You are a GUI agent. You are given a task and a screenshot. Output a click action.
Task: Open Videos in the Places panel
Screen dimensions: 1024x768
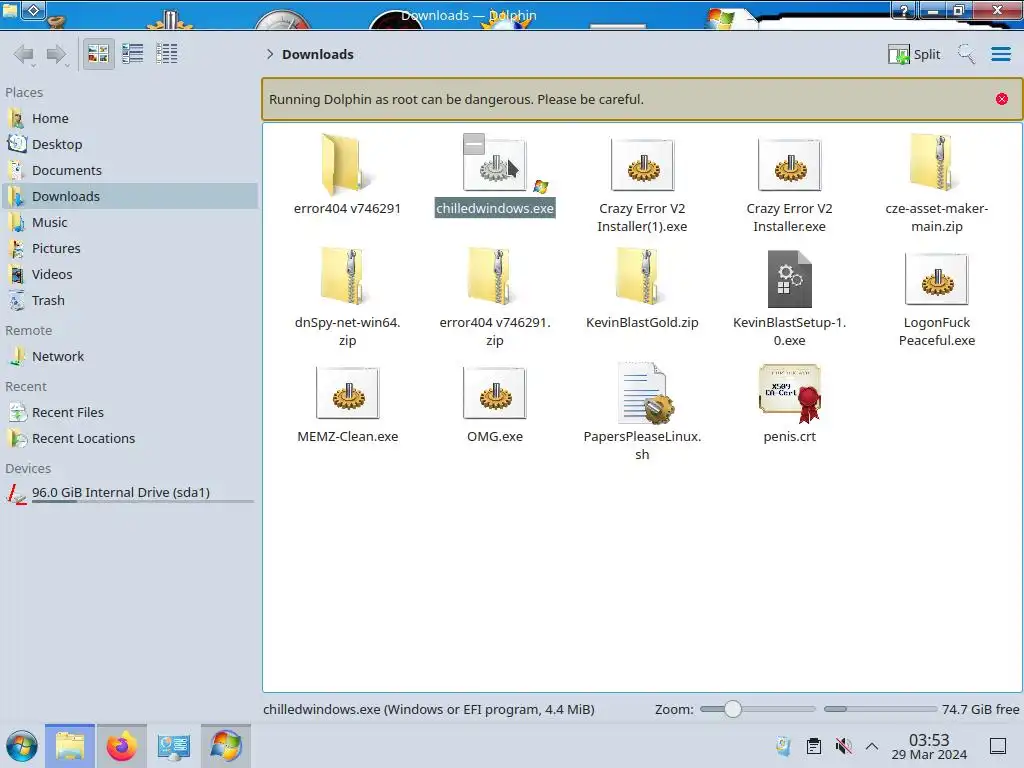coord(129,275)
